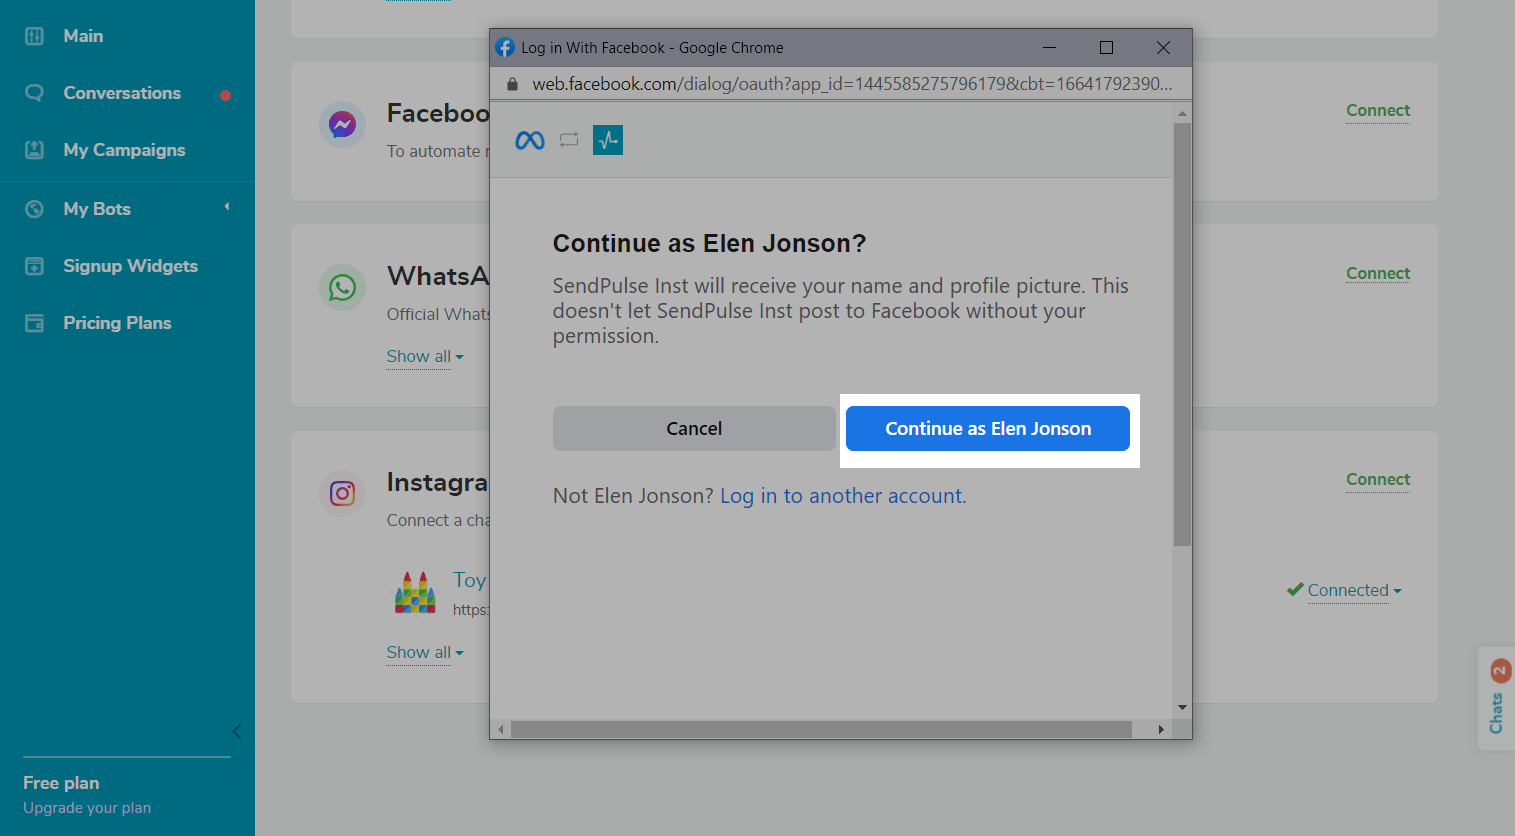Image resolution: width=1515 pixels, height=836 pixels.
Task: Open Conversations in the sidebar
Action: pyautogui.click(x=122, y=93)
